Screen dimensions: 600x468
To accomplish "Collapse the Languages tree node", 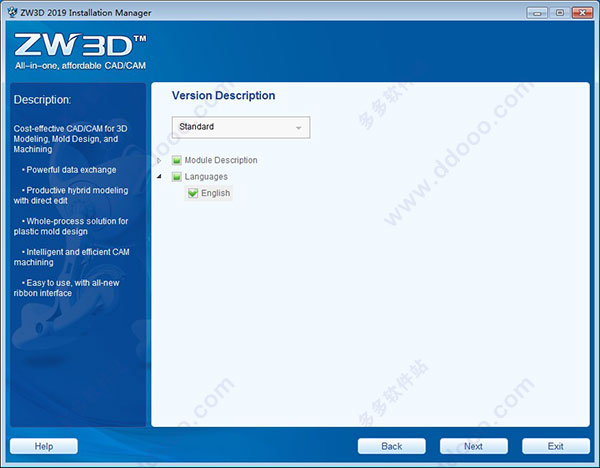I will click(x=159, y=176).
